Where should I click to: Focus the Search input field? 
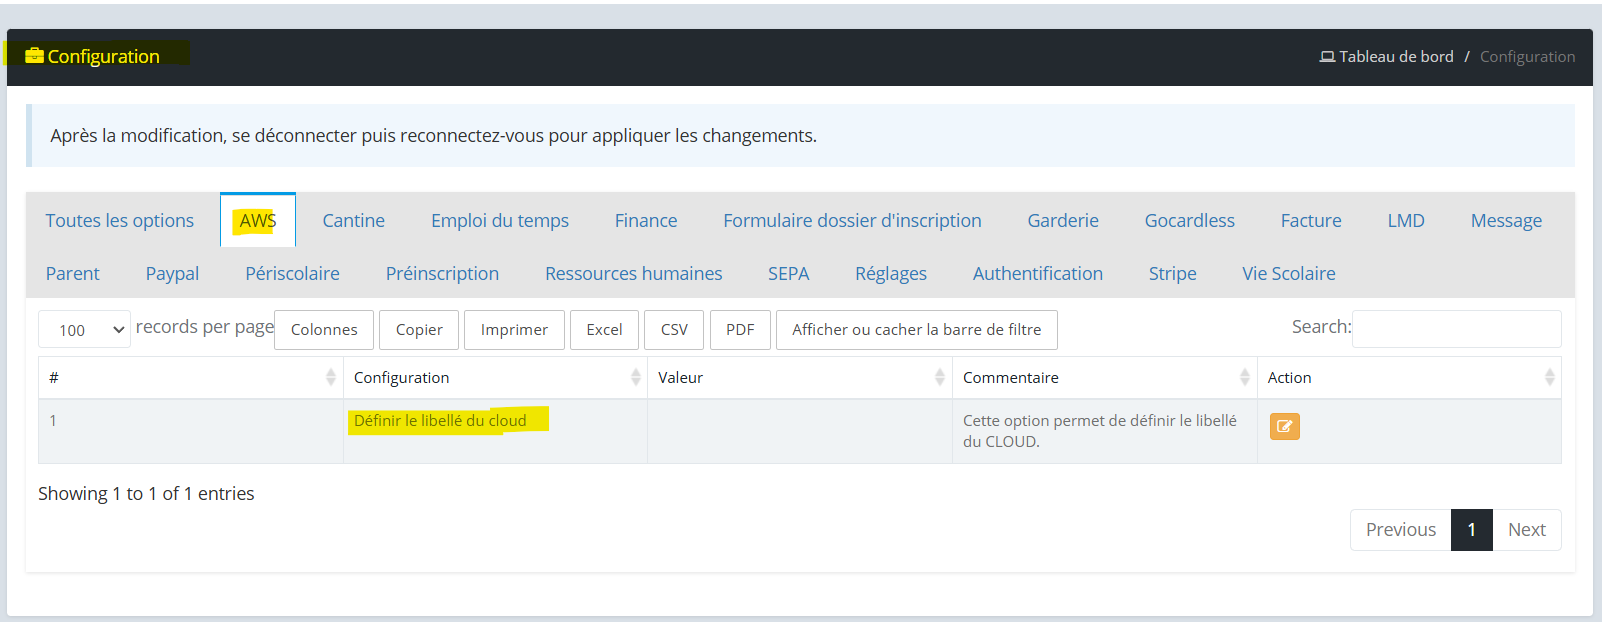[x=1457, y=329]
